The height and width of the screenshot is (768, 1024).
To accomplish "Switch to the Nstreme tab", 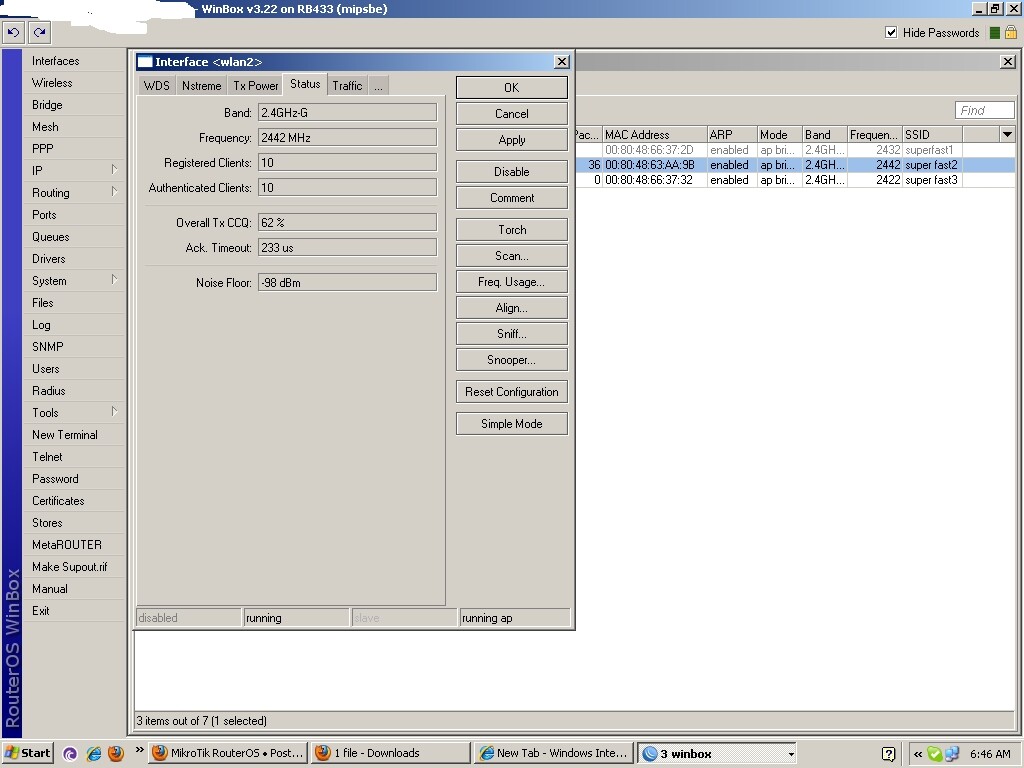I will (x=201, y=86).
